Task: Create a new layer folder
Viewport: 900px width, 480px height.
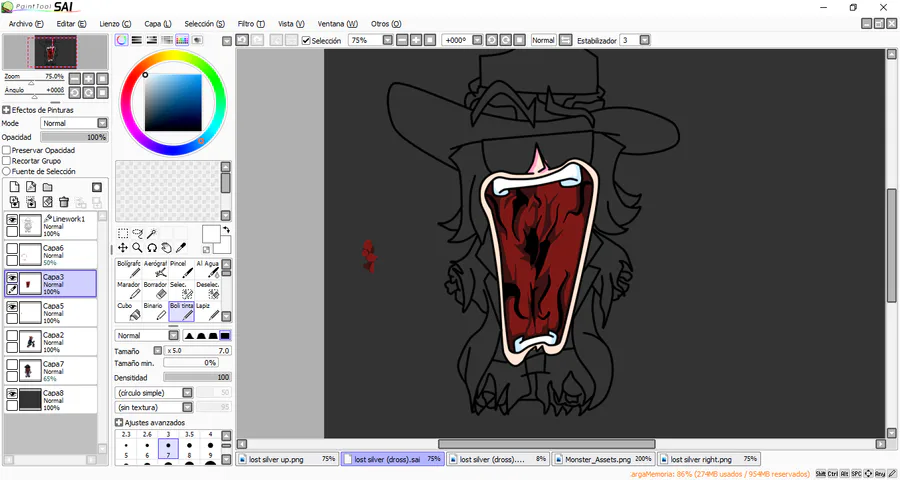Action: pyautogui.click(x=48, y=187)
